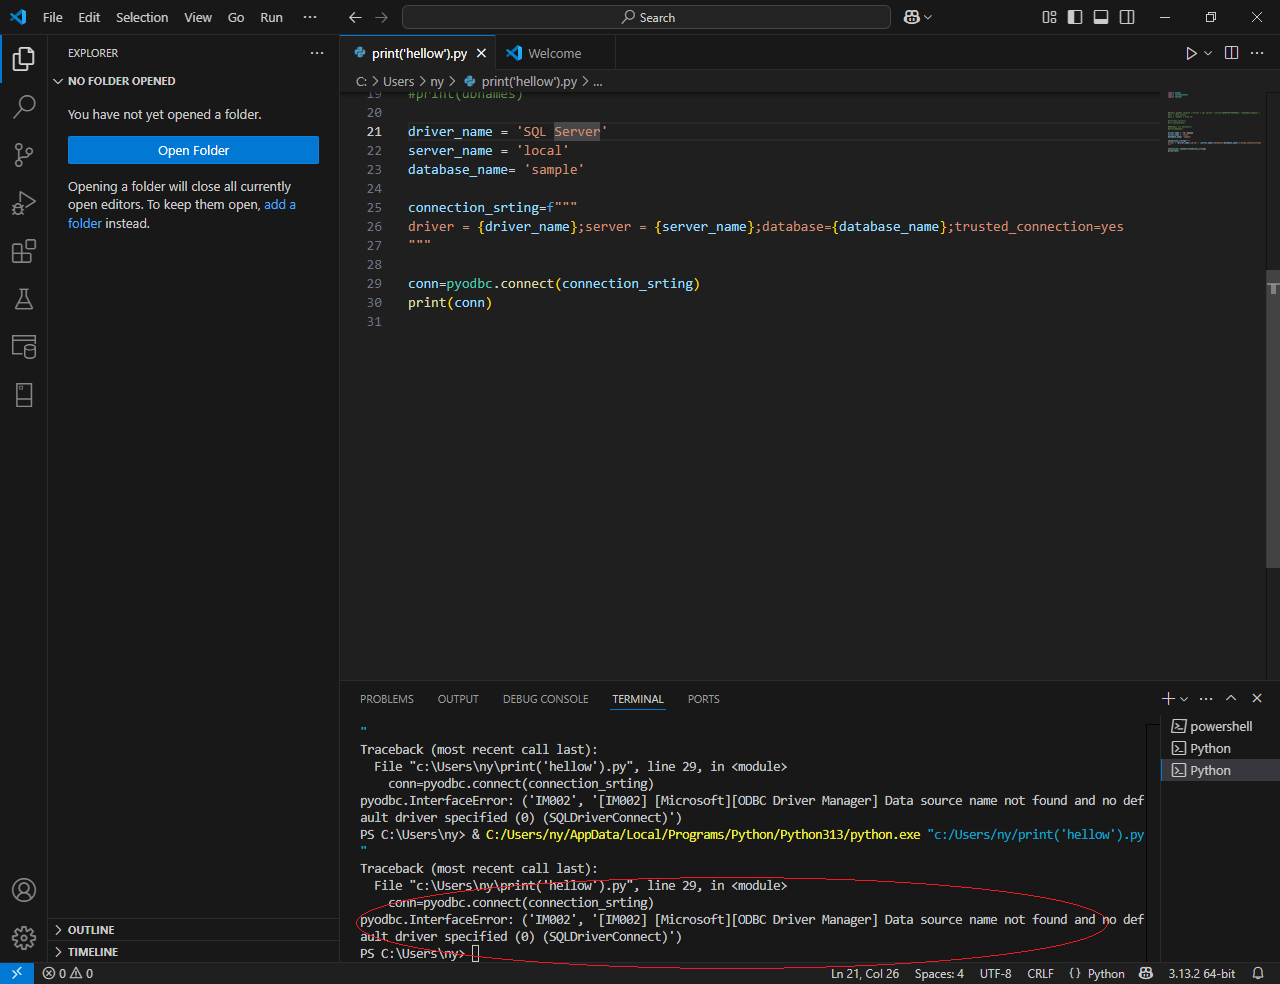The width and height of the screenshot is (1280, 984).
Task: Run the Python file using the play button
Action: click(1191, 53)
